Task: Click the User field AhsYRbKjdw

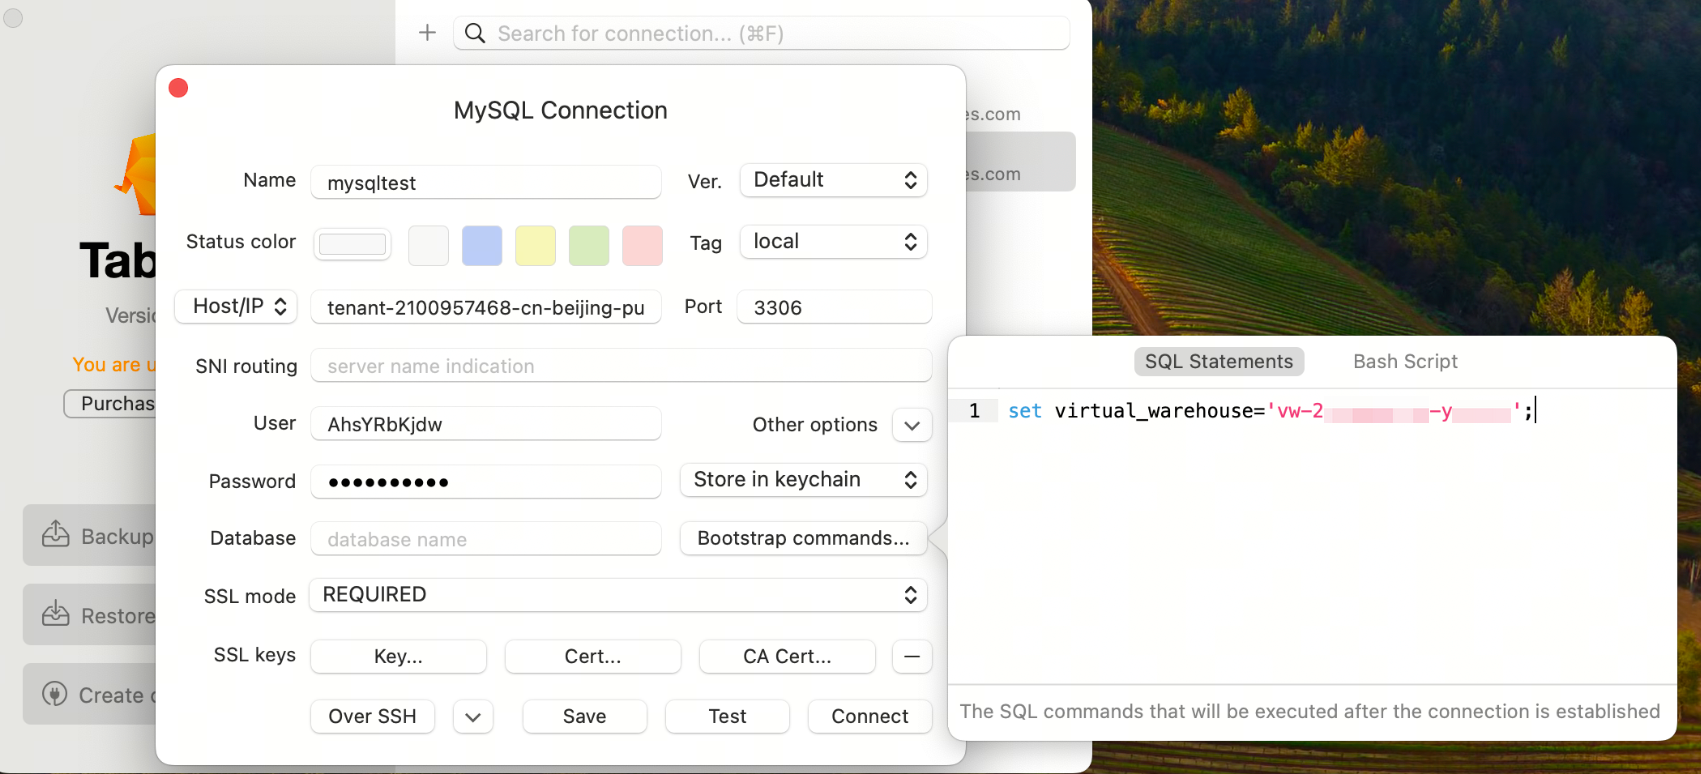Action: (486, 424)
